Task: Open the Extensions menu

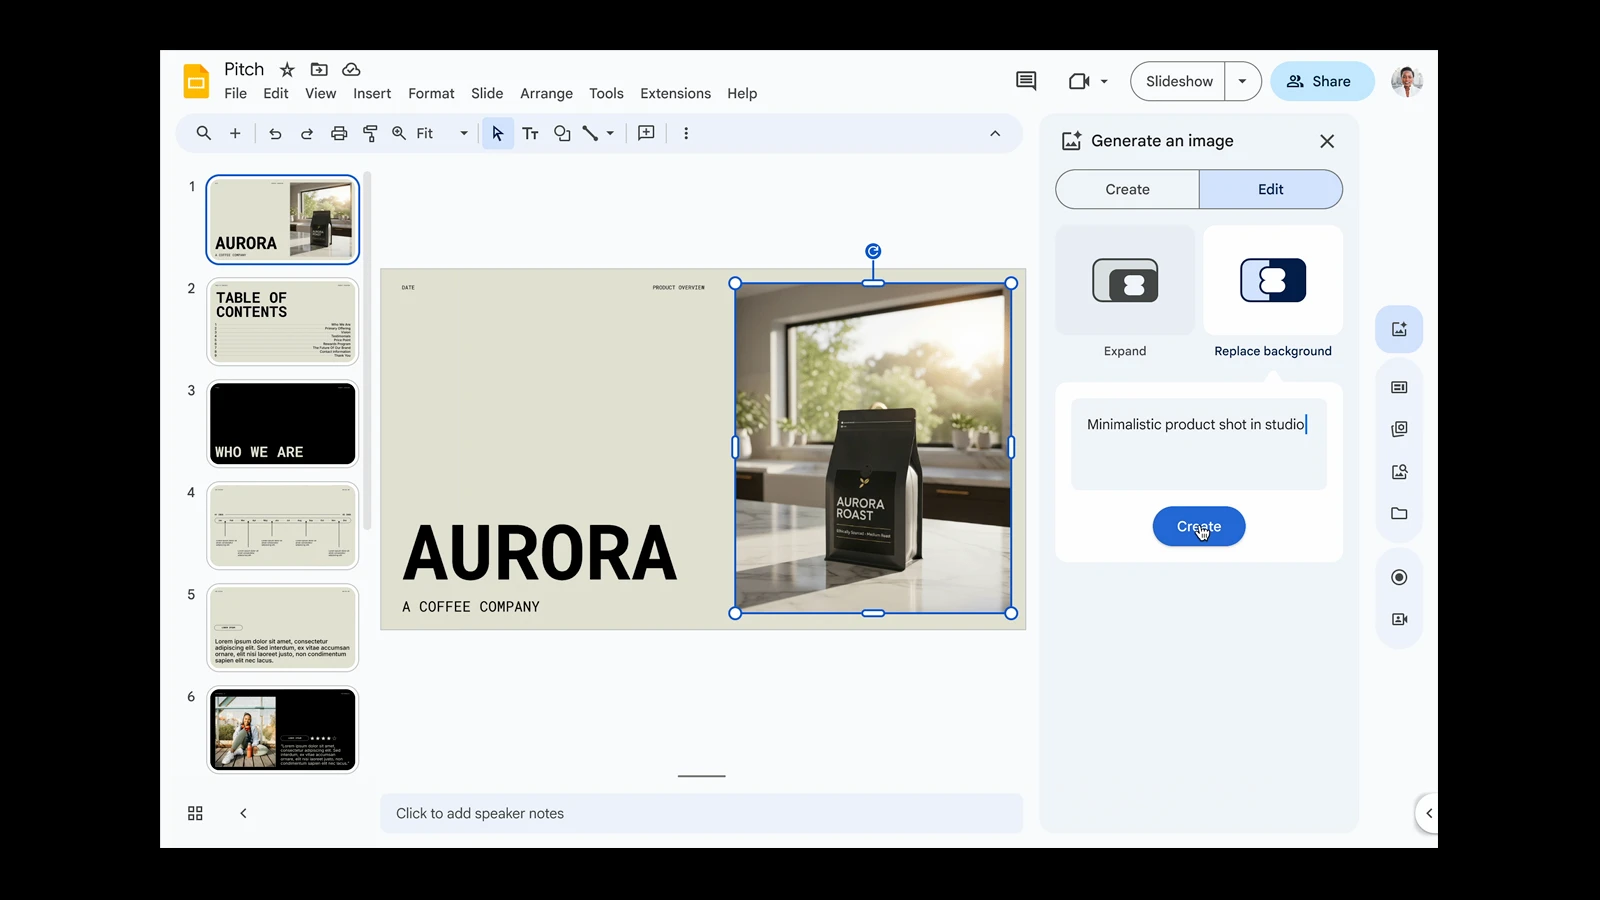Action: (675, 93)
